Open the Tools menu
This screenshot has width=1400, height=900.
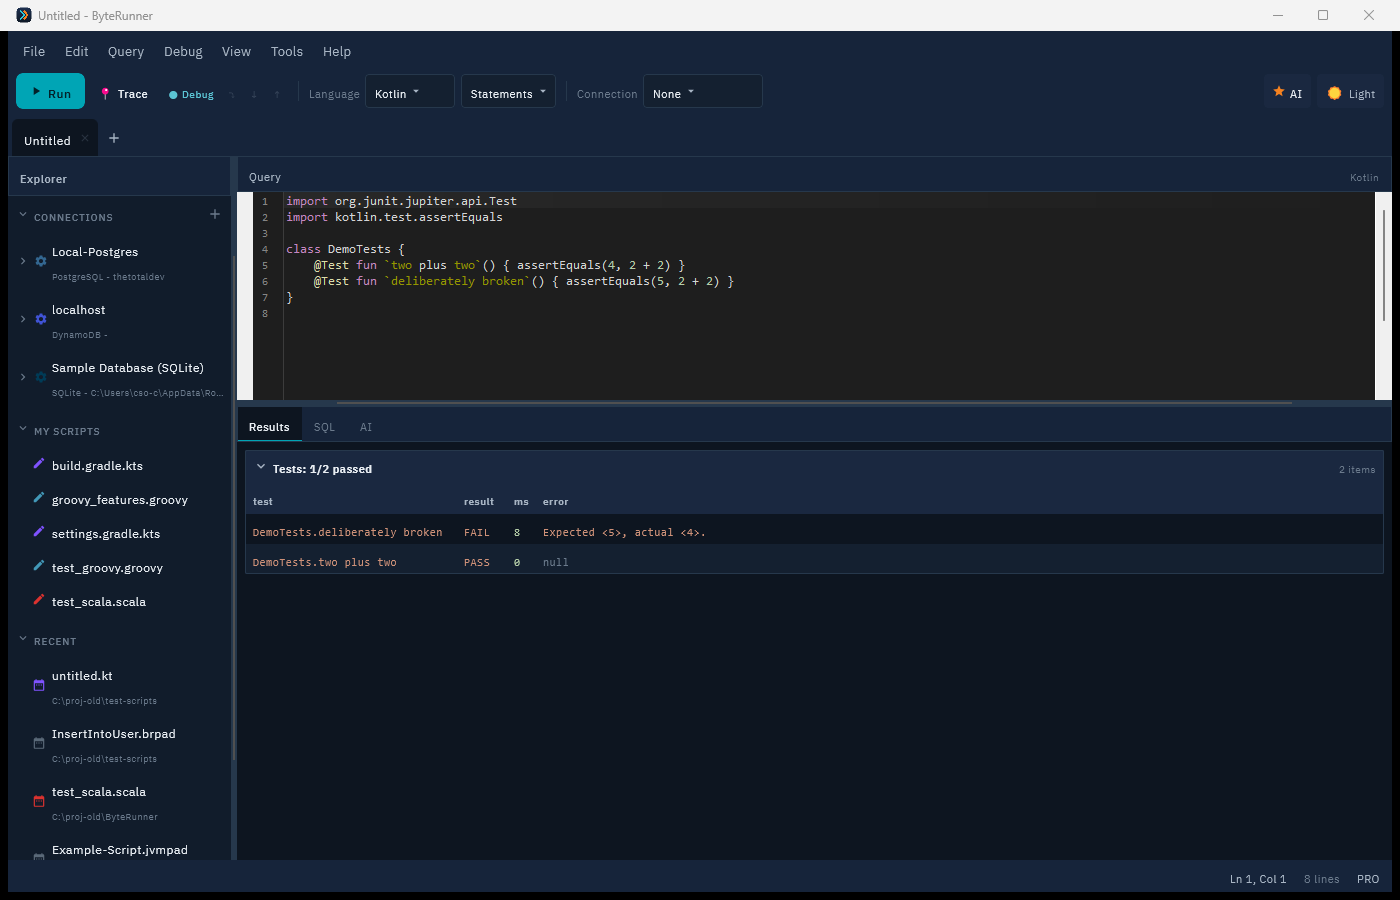(287, 52)
